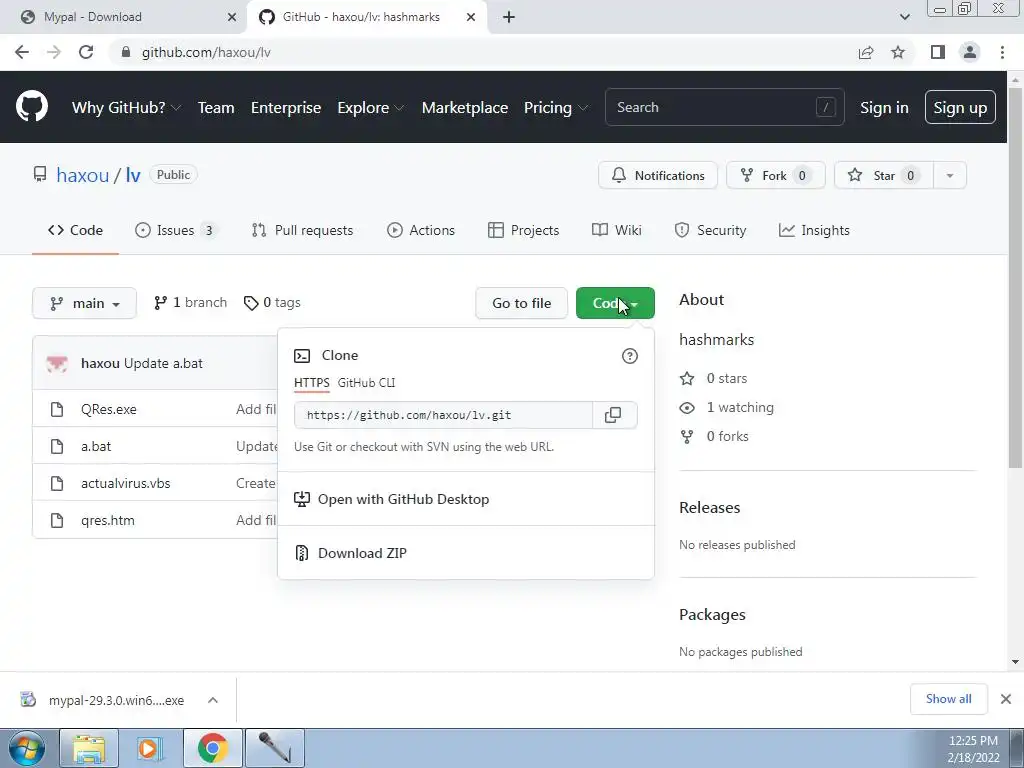The width and height of the screenshot is (1024, 768).
Task: Star the lv repository
Action: 884,176
